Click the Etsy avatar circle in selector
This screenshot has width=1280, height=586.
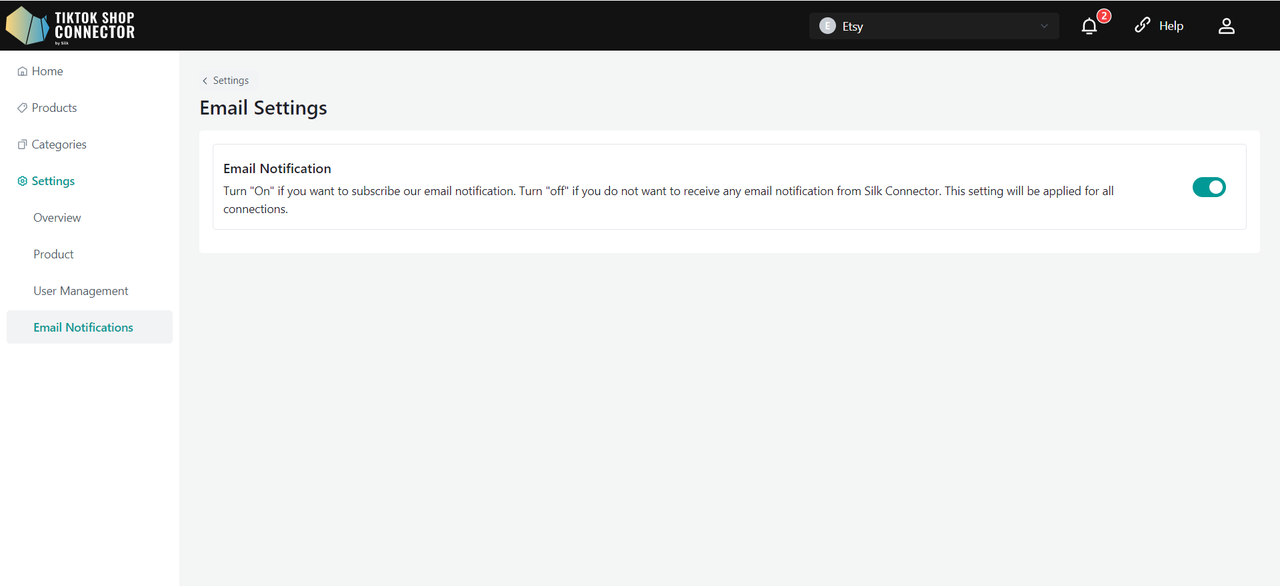point(827,26)
